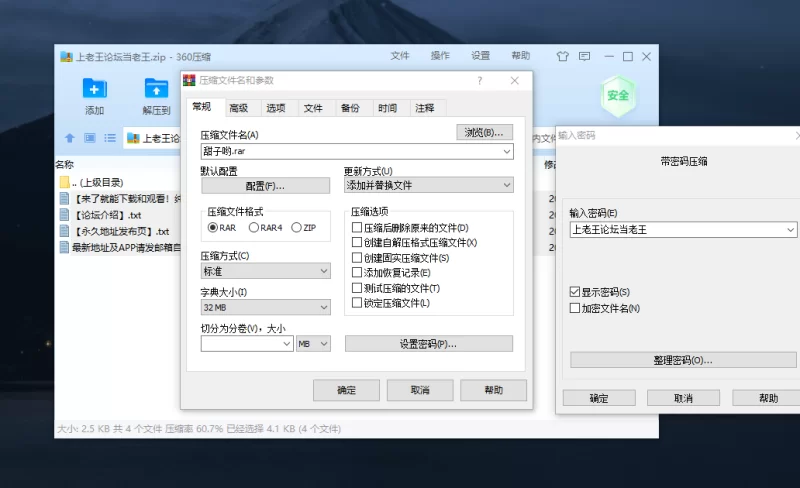Click the 浏览(B)... button

[x=484, y=132]
